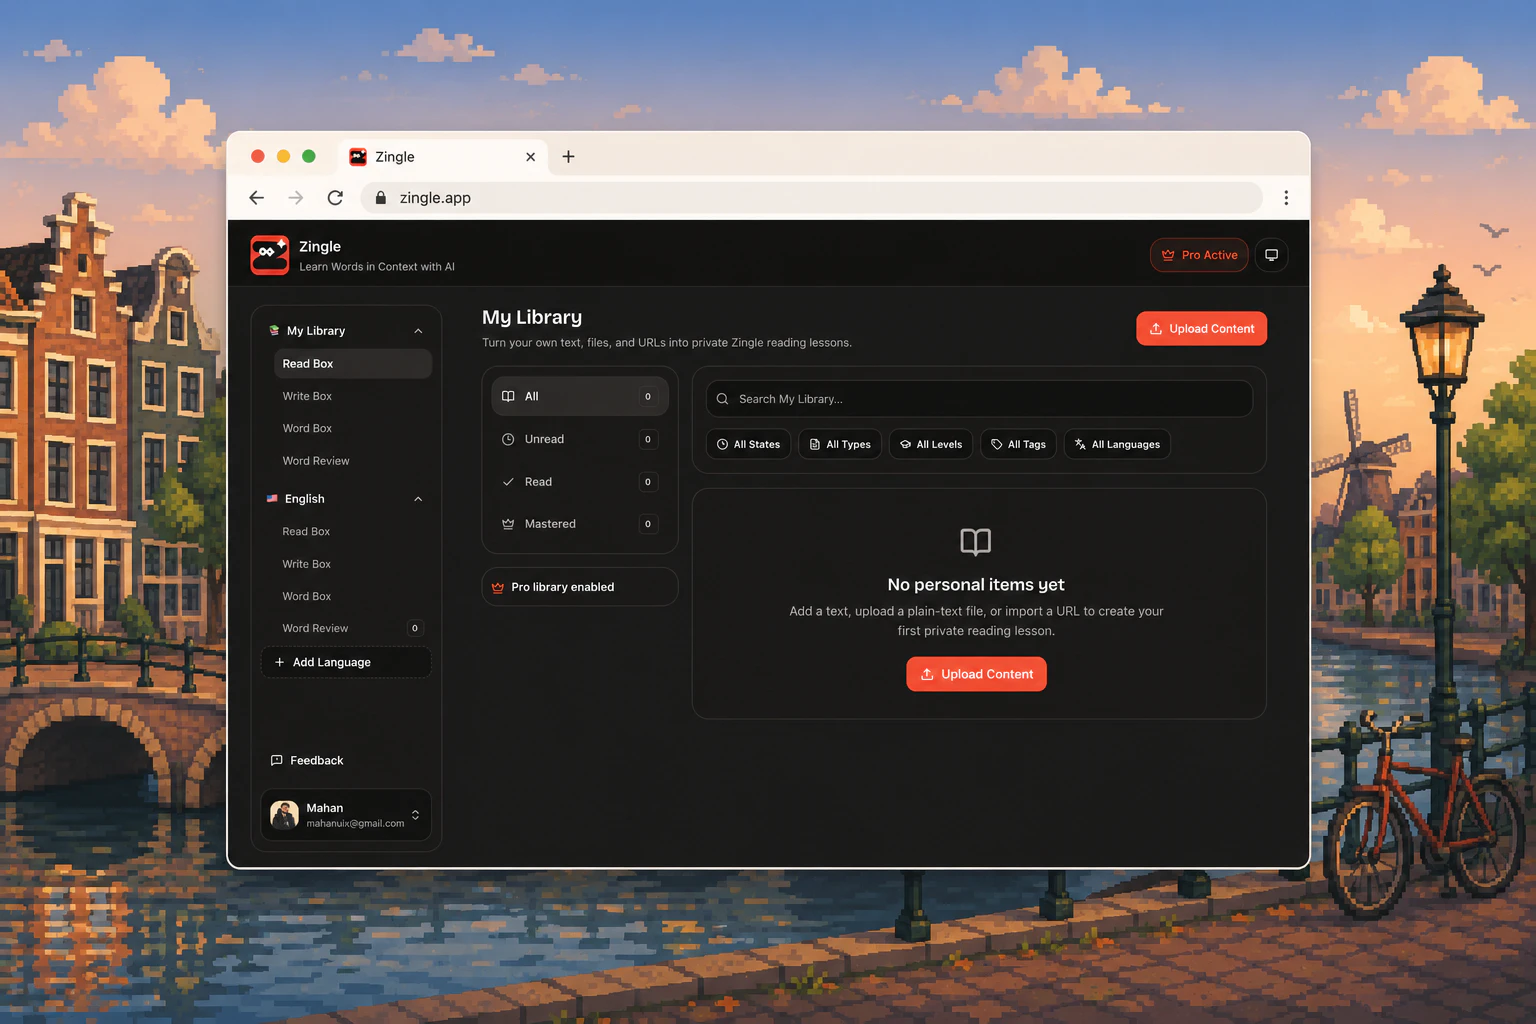Image resolution: width=1536 pixels, height=1024 pixels.
Task: Go back using browser back arrow
Action: (257, 198)
